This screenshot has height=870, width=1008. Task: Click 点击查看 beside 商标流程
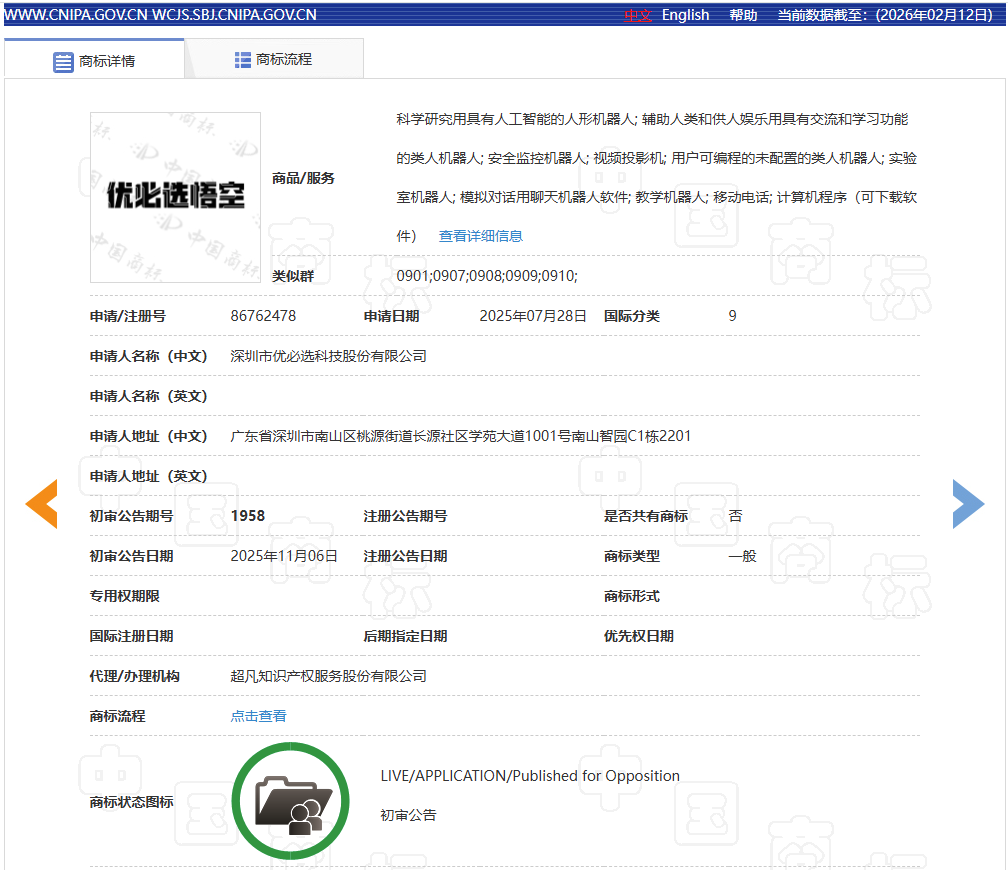click(x=258, y=716)
